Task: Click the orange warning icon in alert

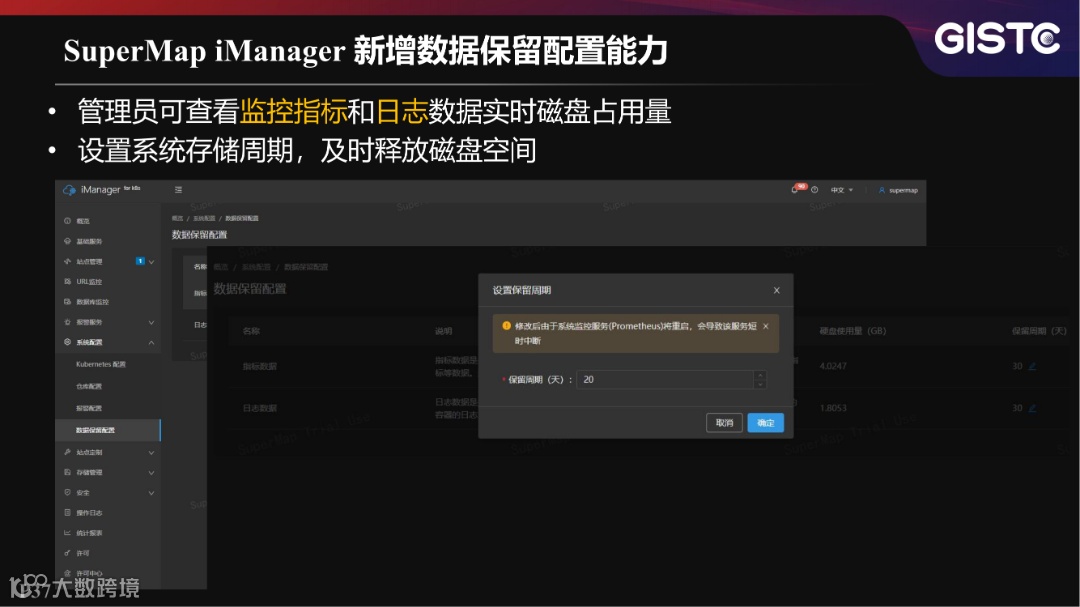Action: (506, 326)
